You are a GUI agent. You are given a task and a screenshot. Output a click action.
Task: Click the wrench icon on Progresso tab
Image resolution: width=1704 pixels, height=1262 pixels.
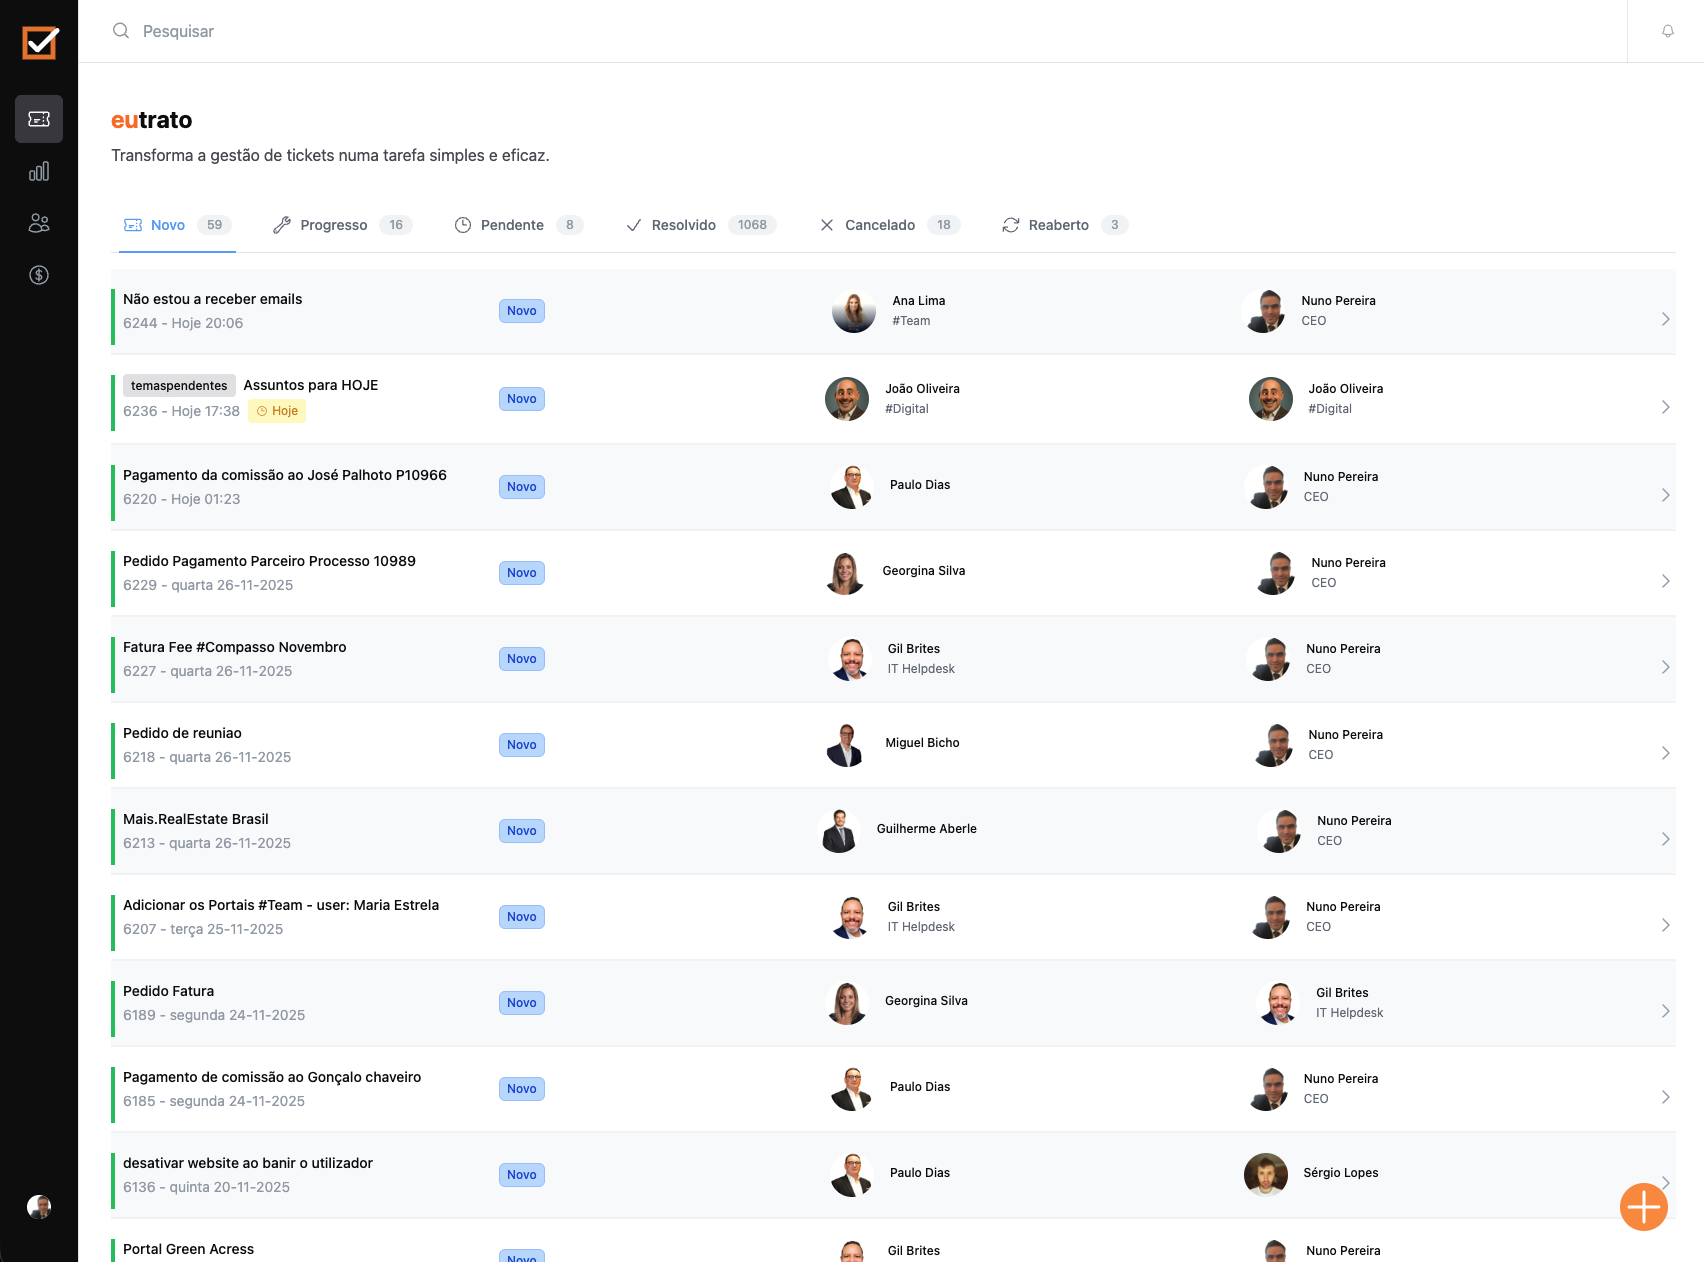tap(281, 225)
